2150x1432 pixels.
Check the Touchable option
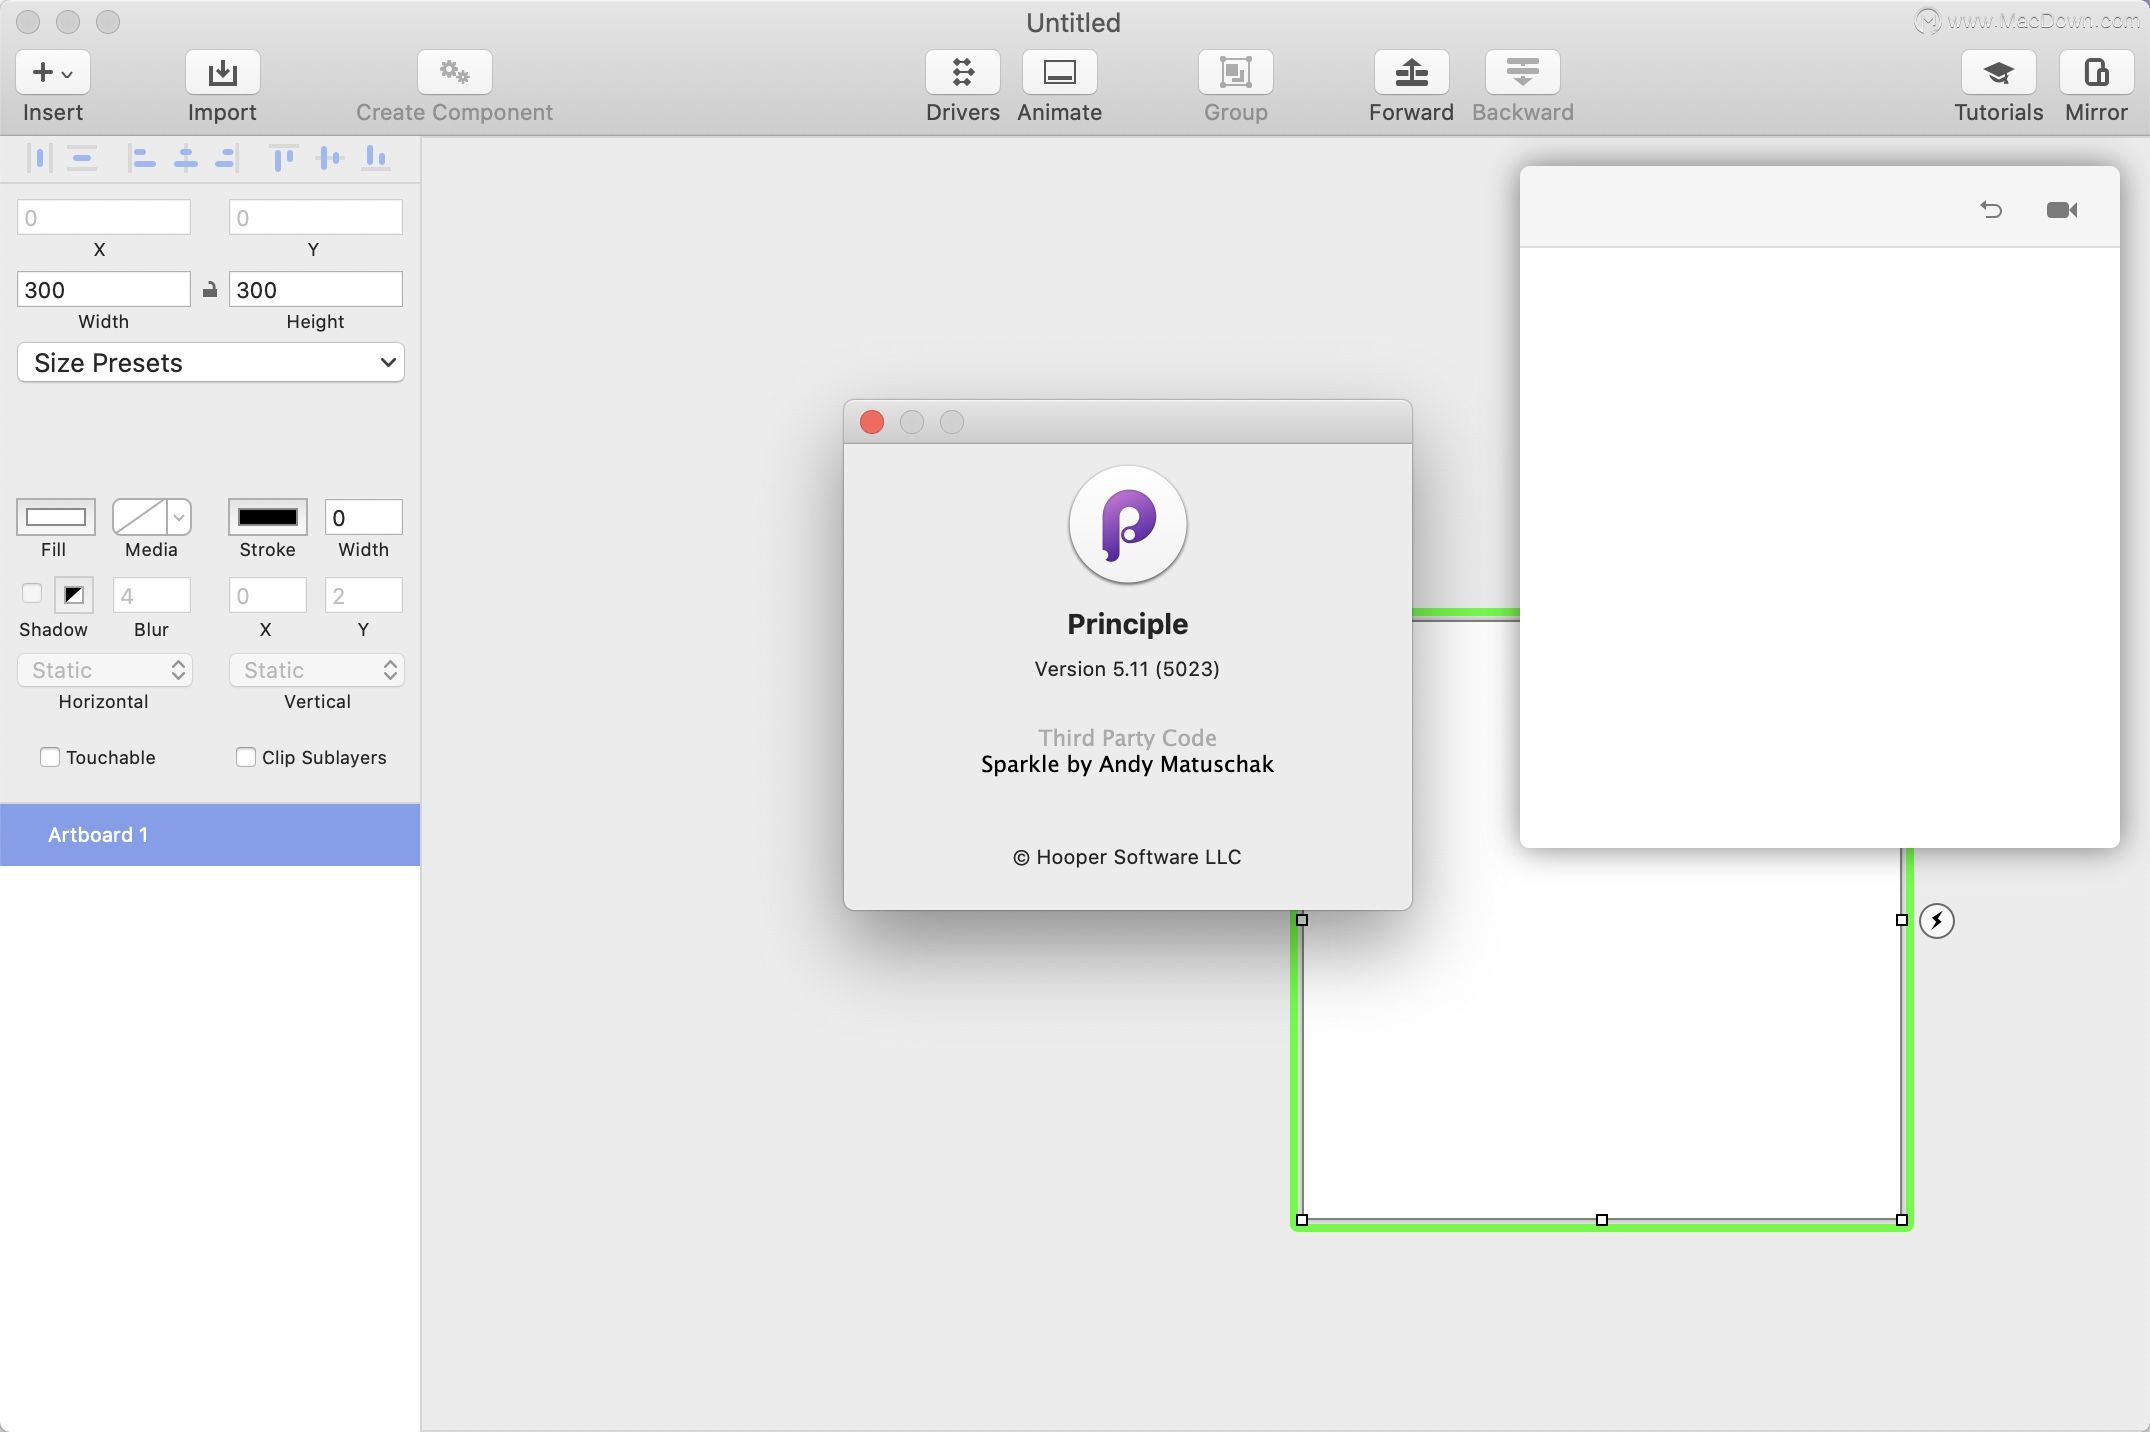(50, 757)
